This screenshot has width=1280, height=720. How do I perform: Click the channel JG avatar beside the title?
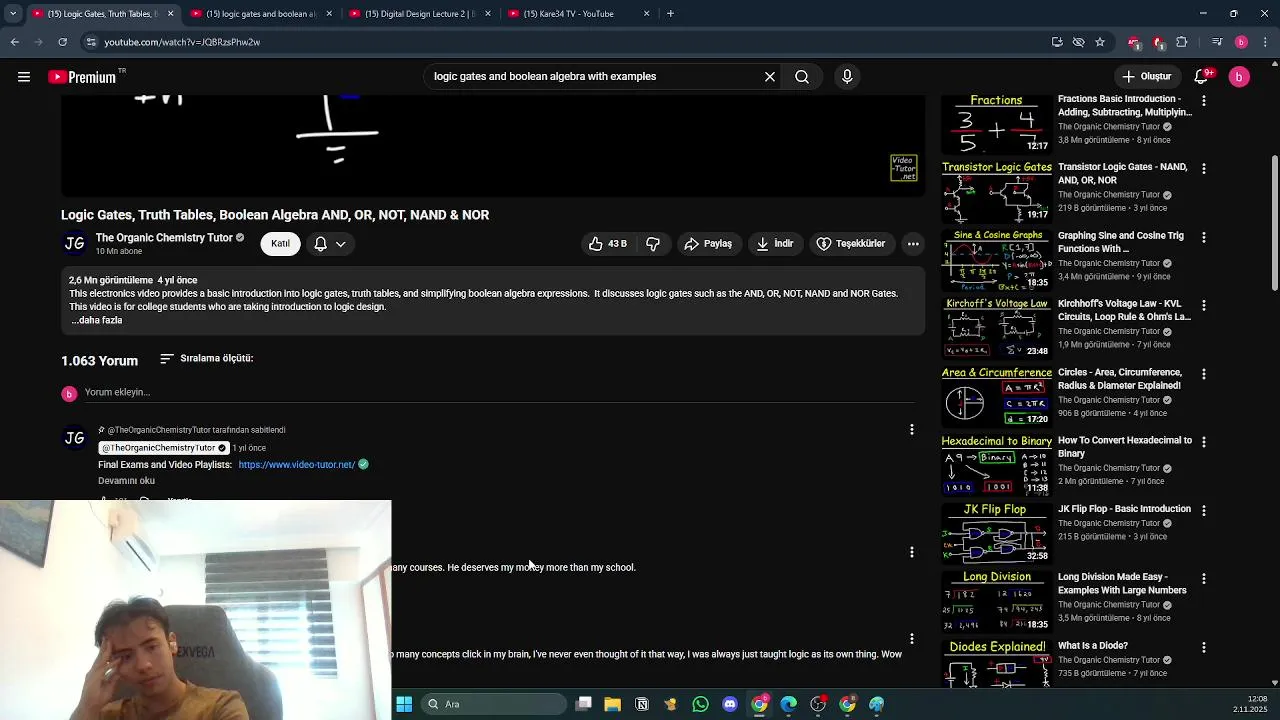pos(74,244)
